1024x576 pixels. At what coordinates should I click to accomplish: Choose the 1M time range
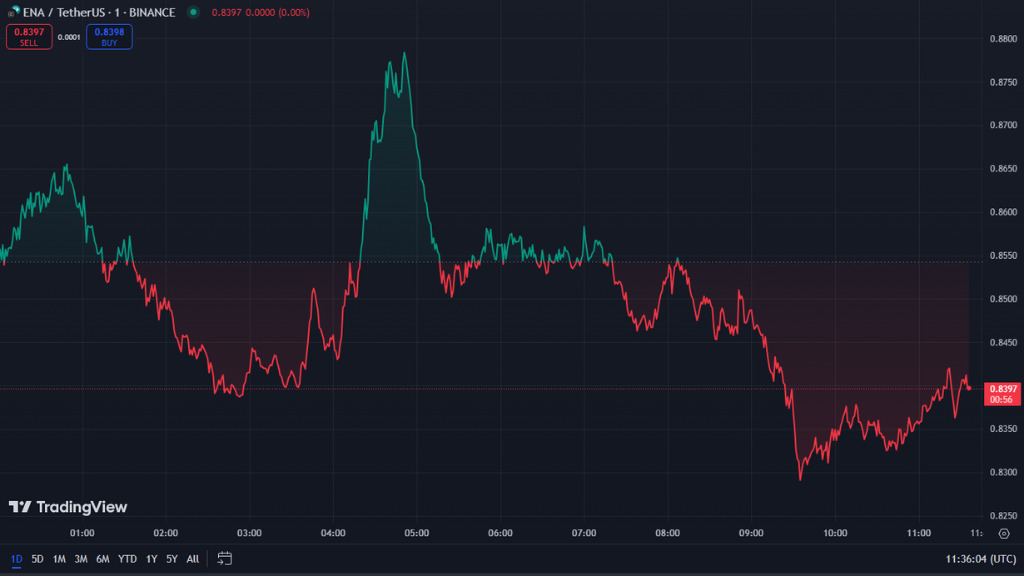click(x=59, y=559)
